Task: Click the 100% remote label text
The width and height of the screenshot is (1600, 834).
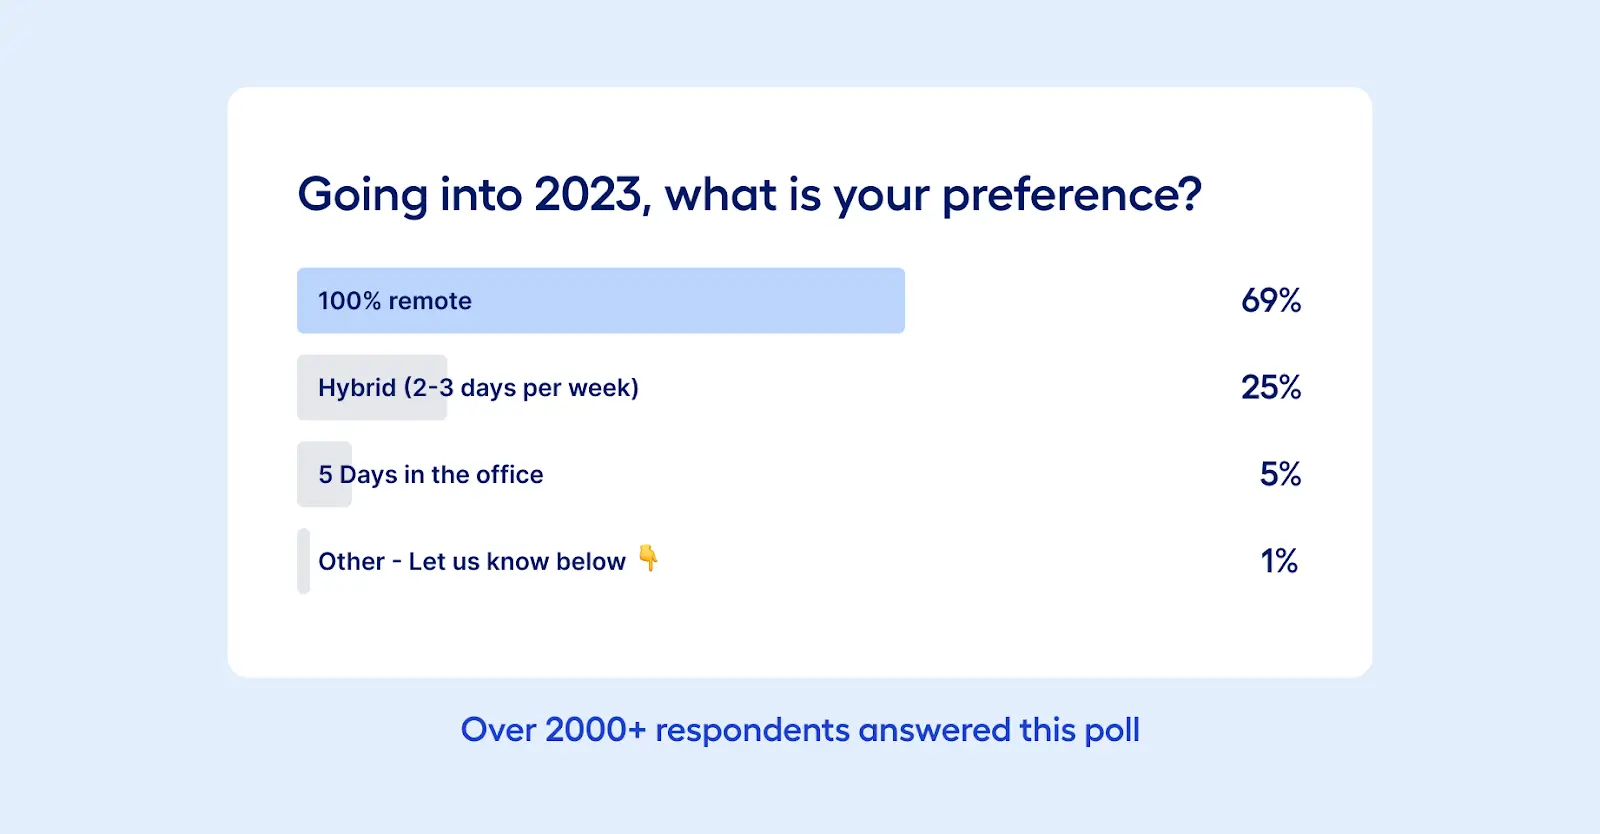Action: [395, 301]
